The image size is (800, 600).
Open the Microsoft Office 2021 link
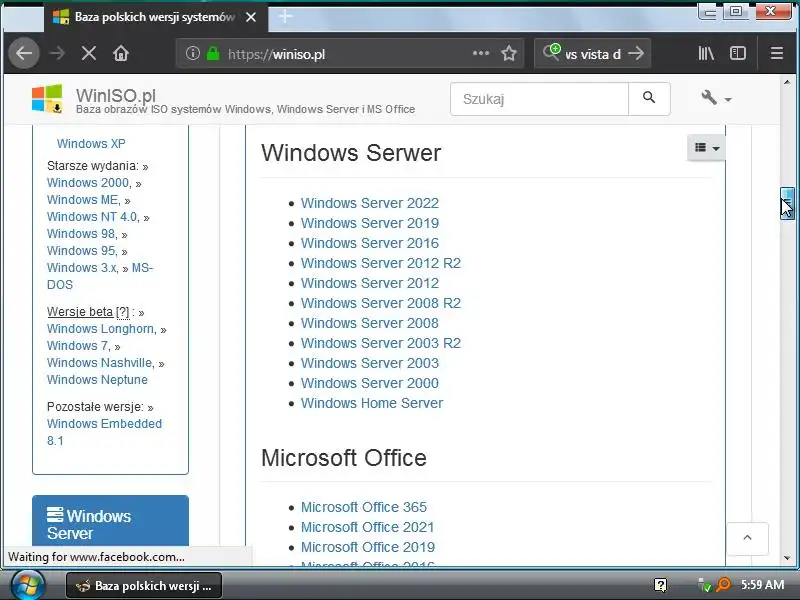click(367, 527)
